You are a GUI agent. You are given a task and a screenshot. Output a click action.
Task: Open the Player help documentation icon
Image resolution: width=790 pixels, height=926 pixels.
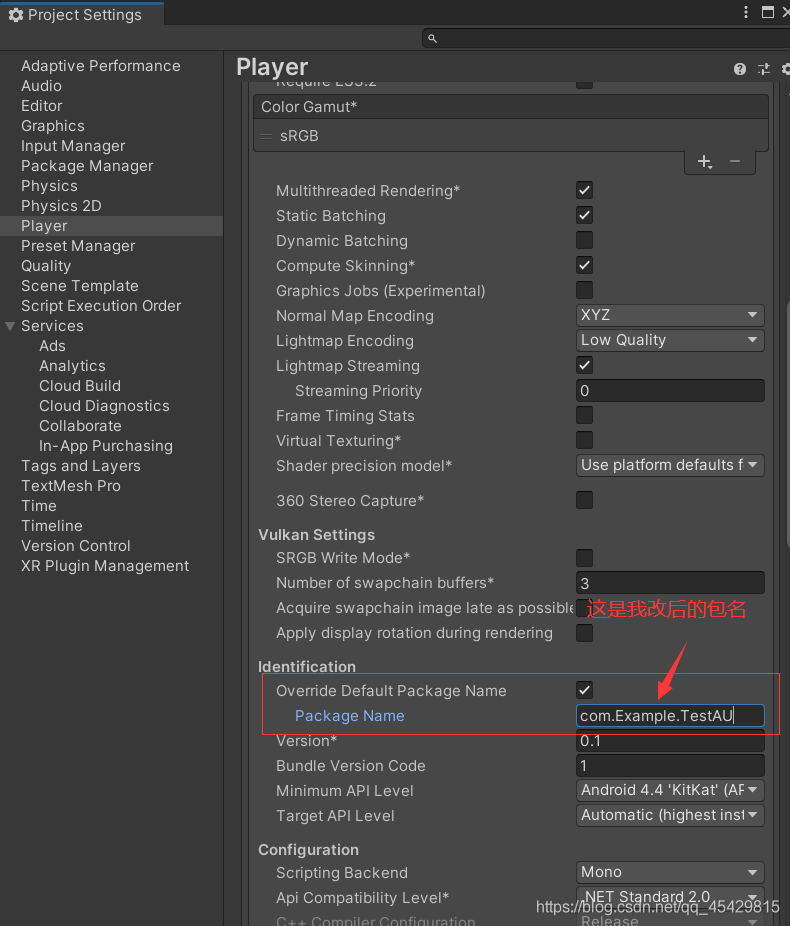point(740,69)
